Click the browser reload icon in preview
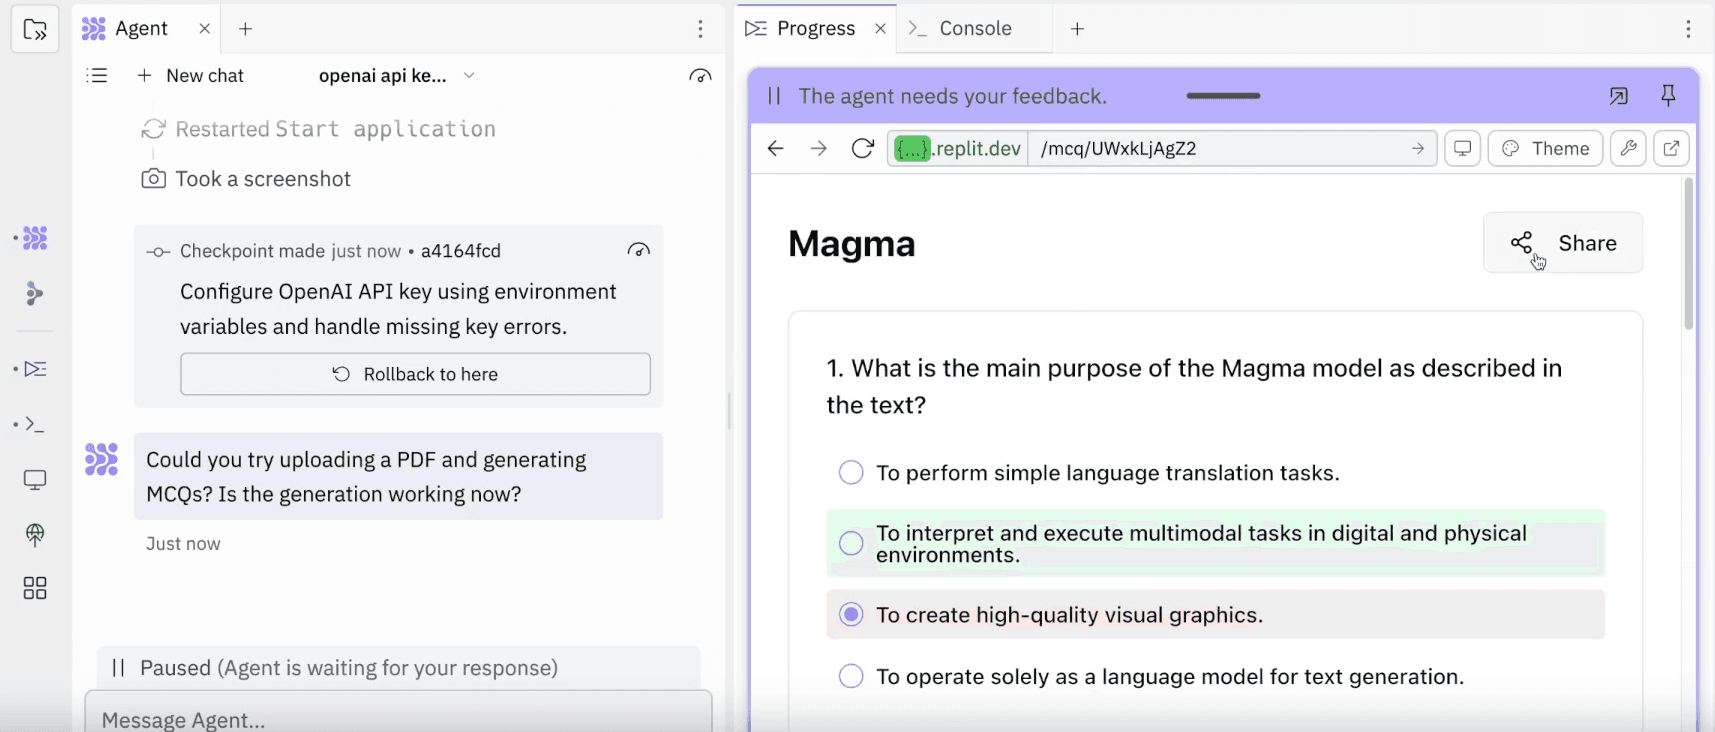The image size is (1715, 732). pos(862,149)
